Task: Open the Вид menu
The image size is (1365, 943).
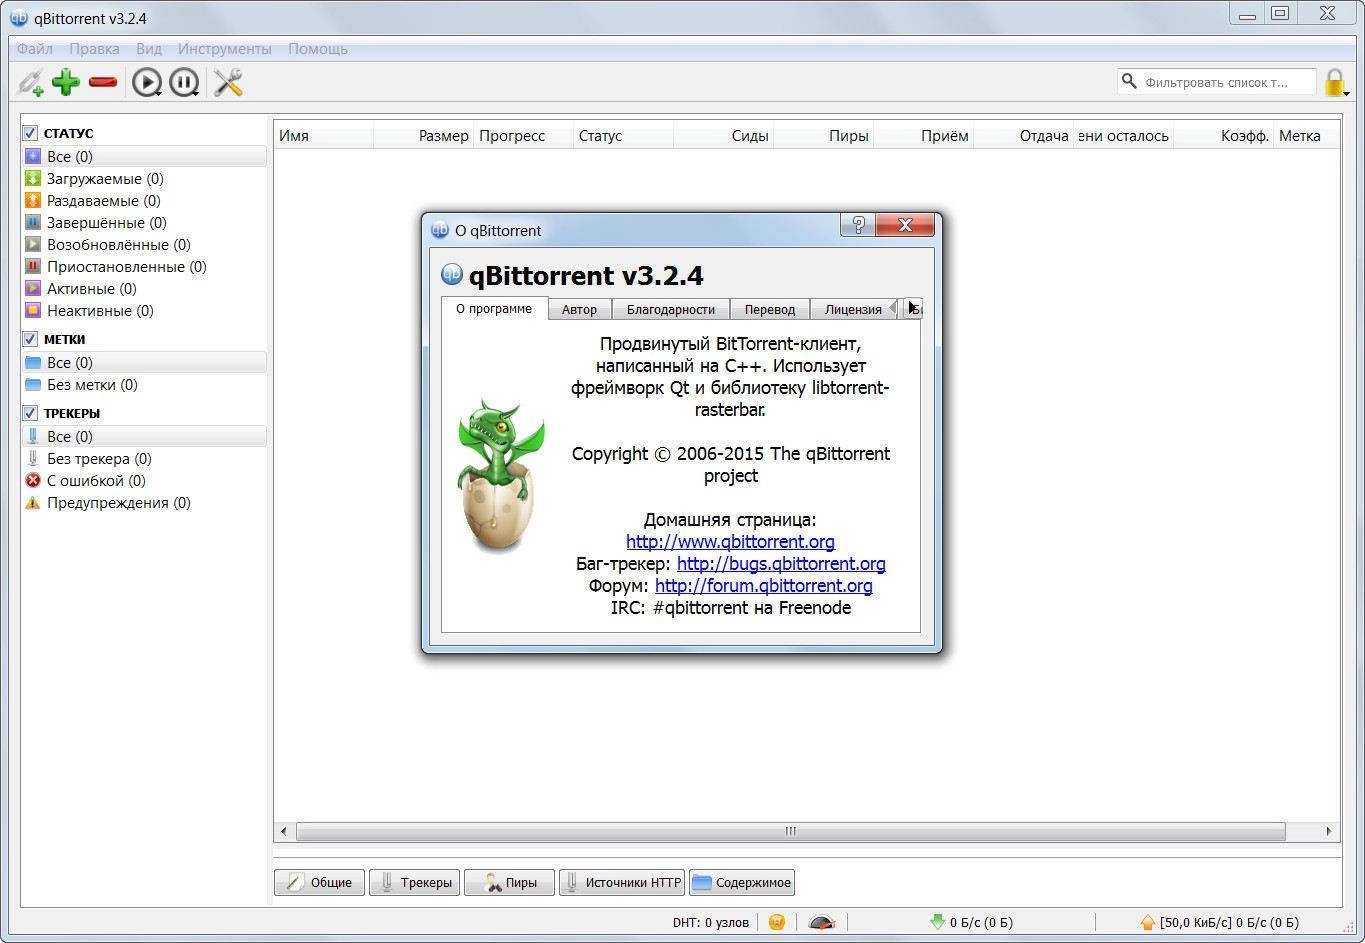Action: click(x=149, y=48)
